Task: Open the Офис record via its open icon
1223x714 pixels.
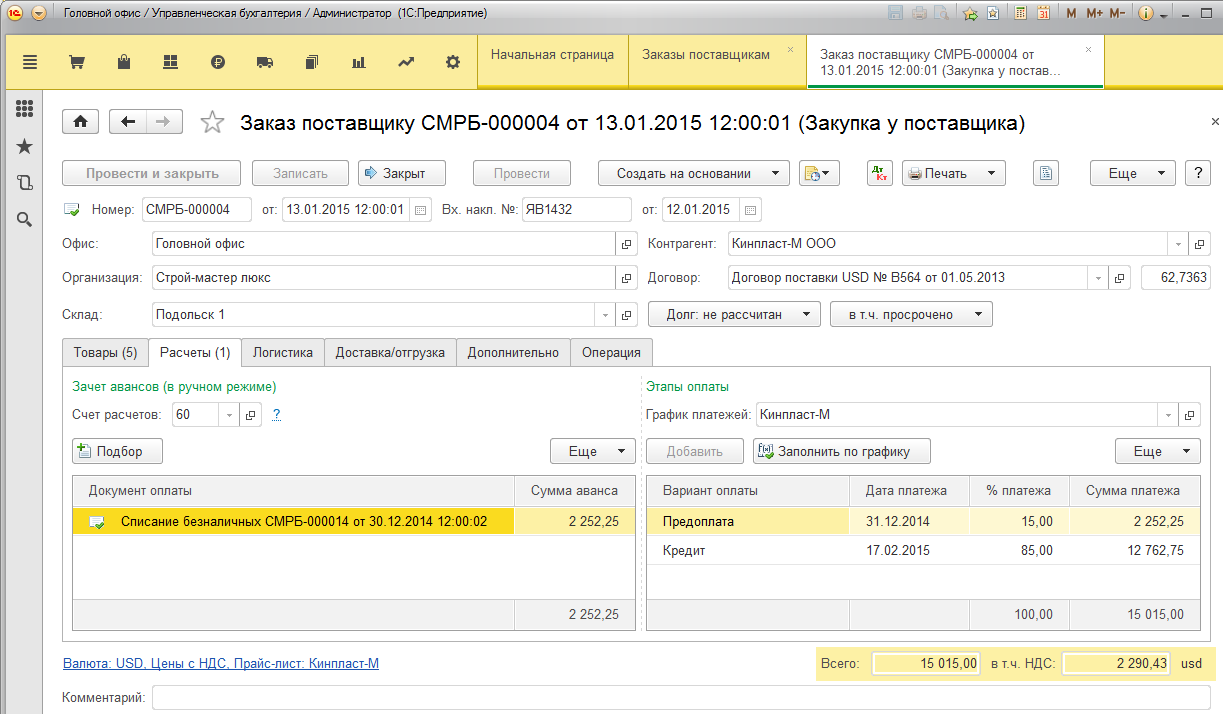Action: [627, 244]
